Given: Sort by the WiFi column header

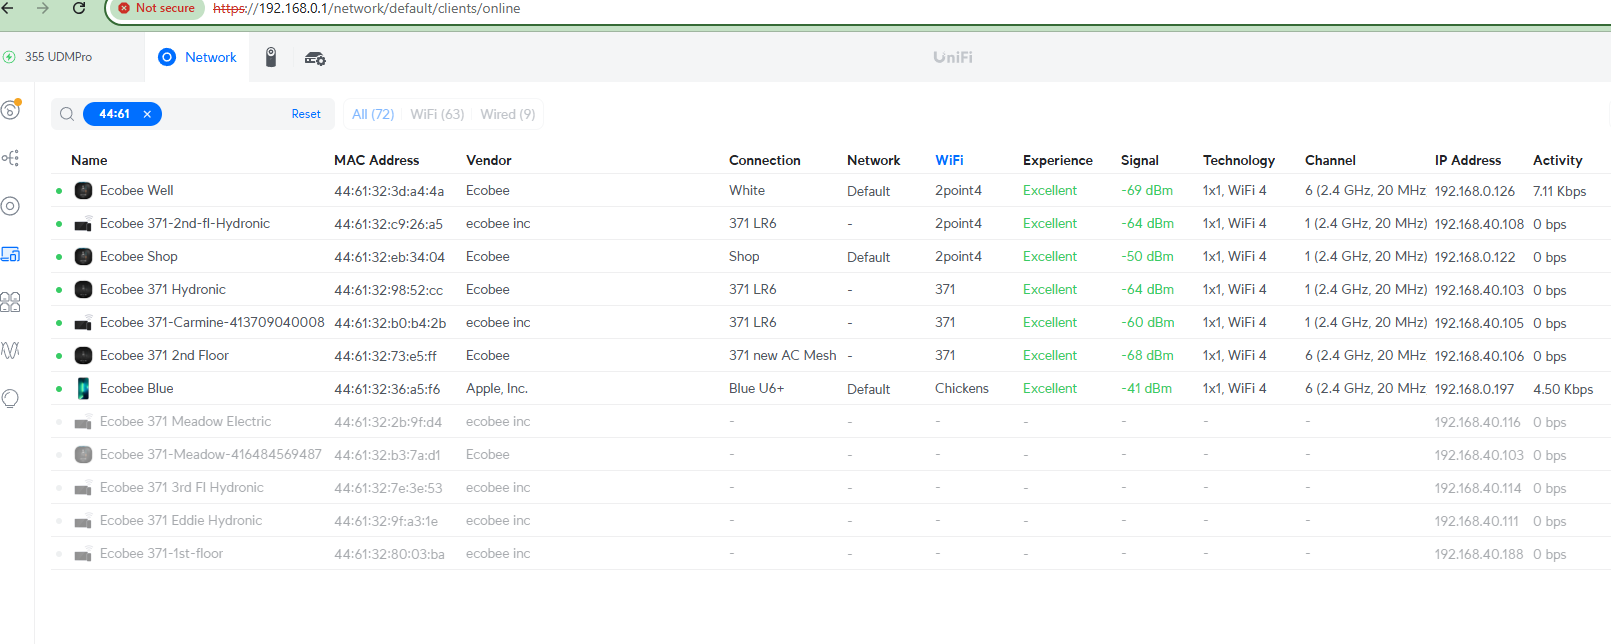Looking at the screenshot, I should pyautogui.click(x=949, y=160).
